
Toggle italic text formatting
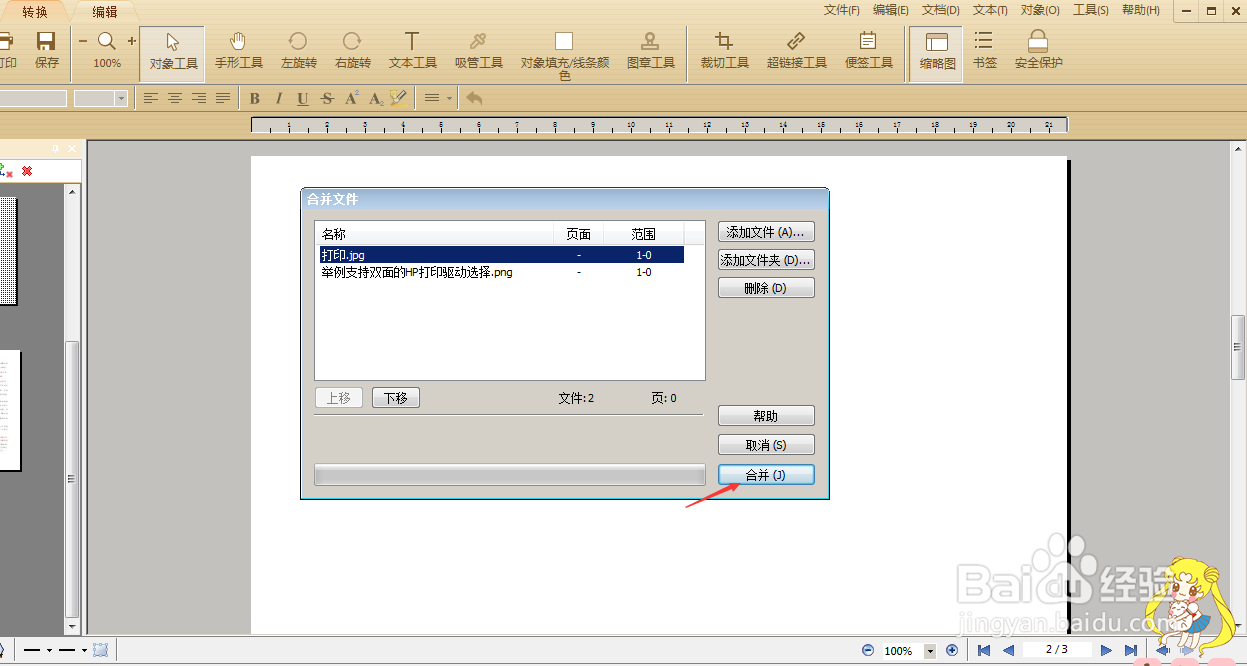tap(277, 98)
